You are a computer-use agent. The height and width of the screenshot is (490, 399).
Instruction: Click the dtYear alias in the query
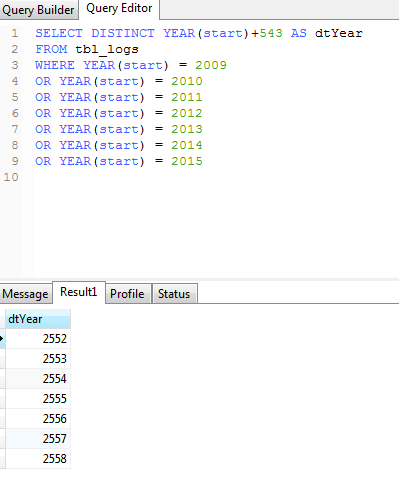339,33
